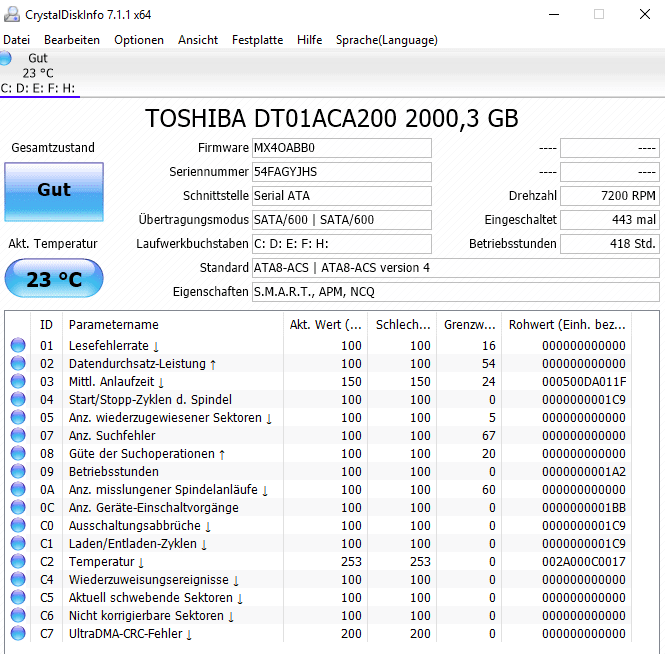Click threshold value 67 in Suchfehler row
The width and height of the screenshot is (665, 654).
489,436
